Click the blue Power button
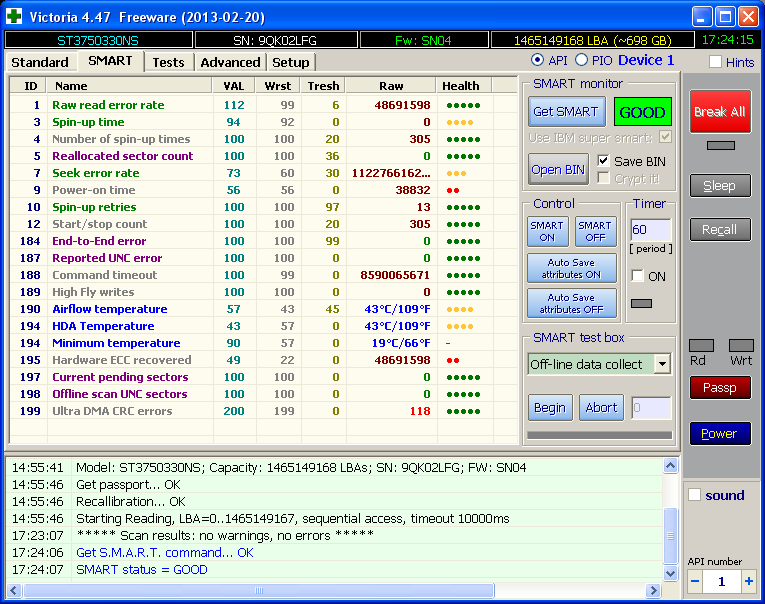Viewport: 765px width, 604px height. pyautogui.click(x=719, y=433)
